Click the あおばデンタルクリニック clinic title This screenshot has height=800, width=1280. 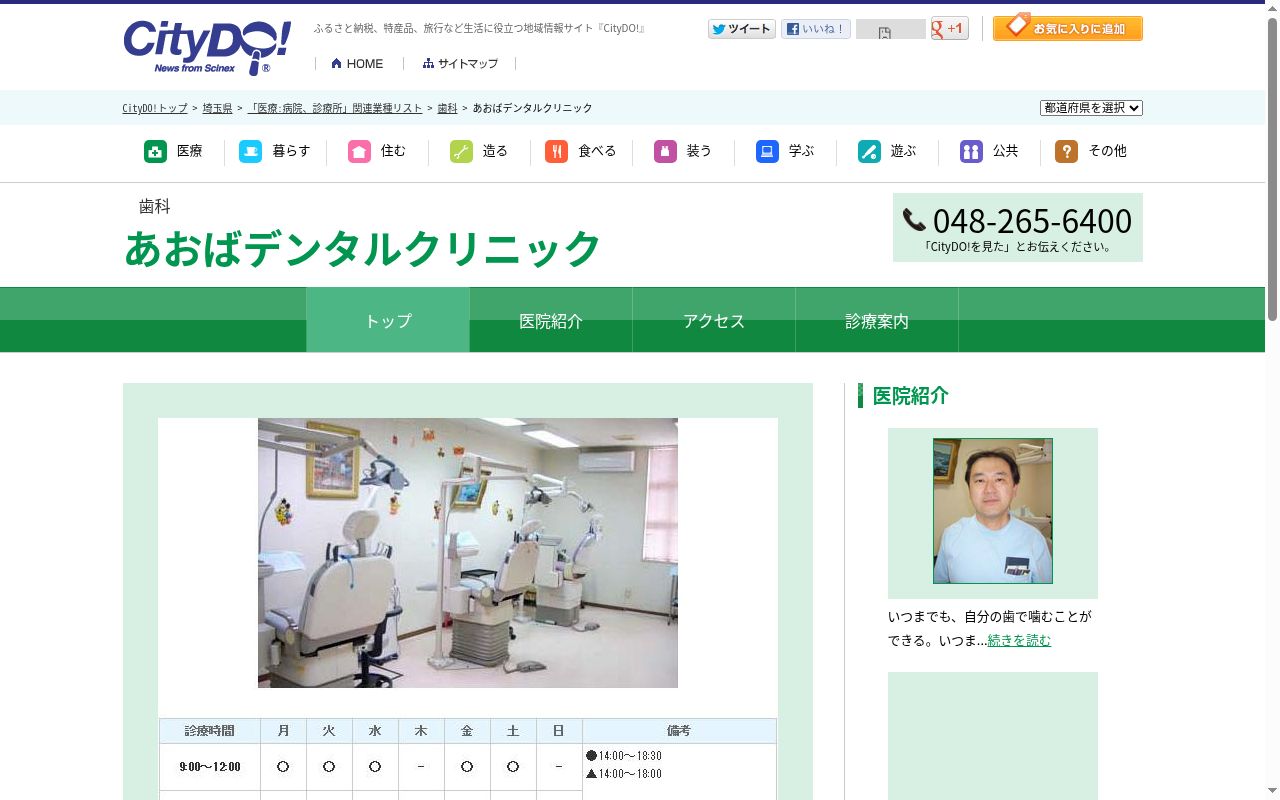click(362, 248)
